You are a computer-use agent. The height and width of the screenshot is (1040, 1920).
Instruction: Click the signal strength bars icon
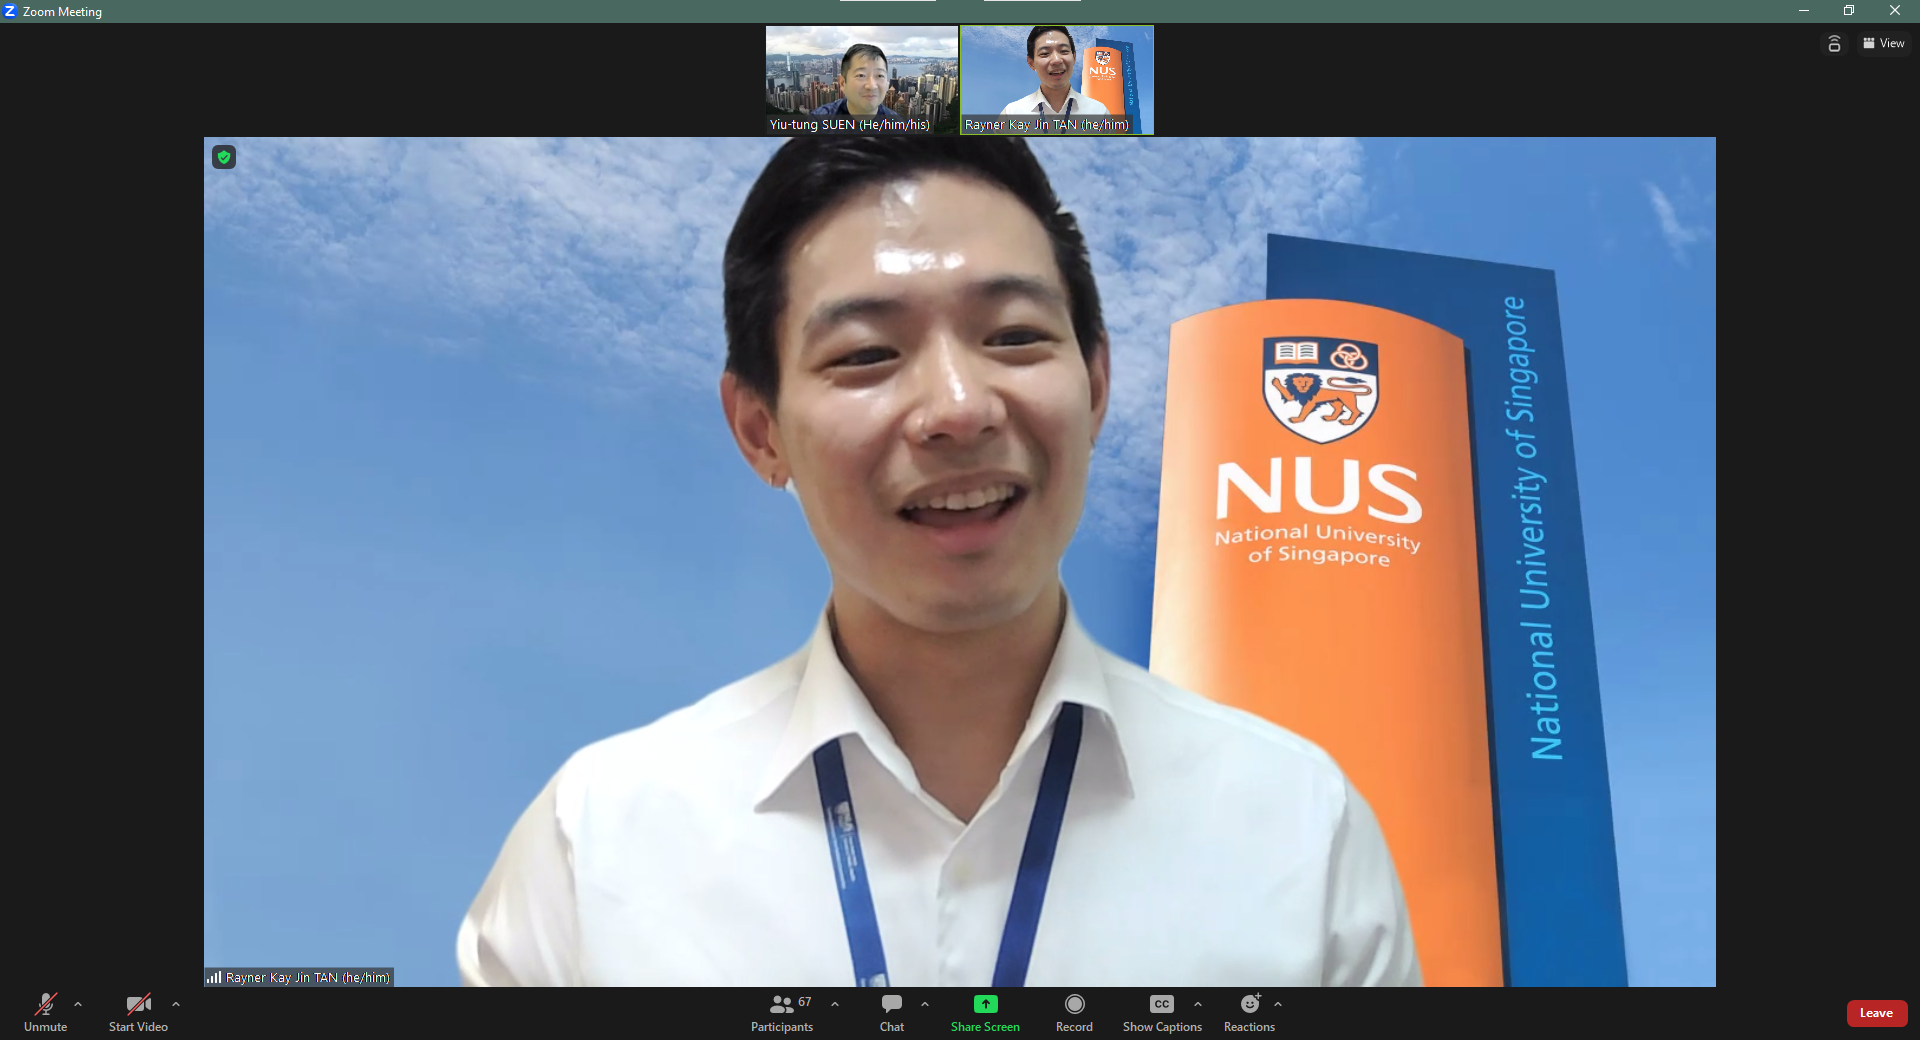point(214,977)
